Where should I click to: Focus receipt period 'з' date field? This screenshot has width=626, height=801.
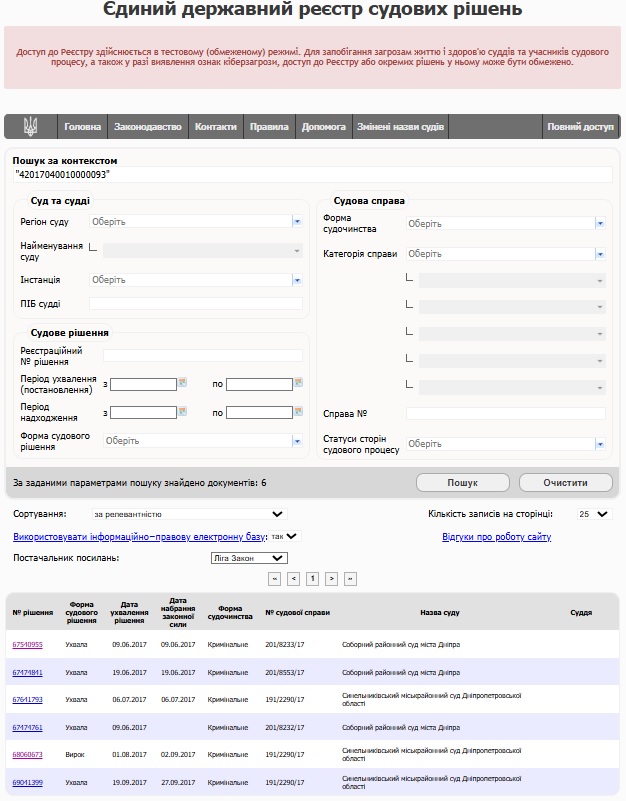click(x=144, y=412)
